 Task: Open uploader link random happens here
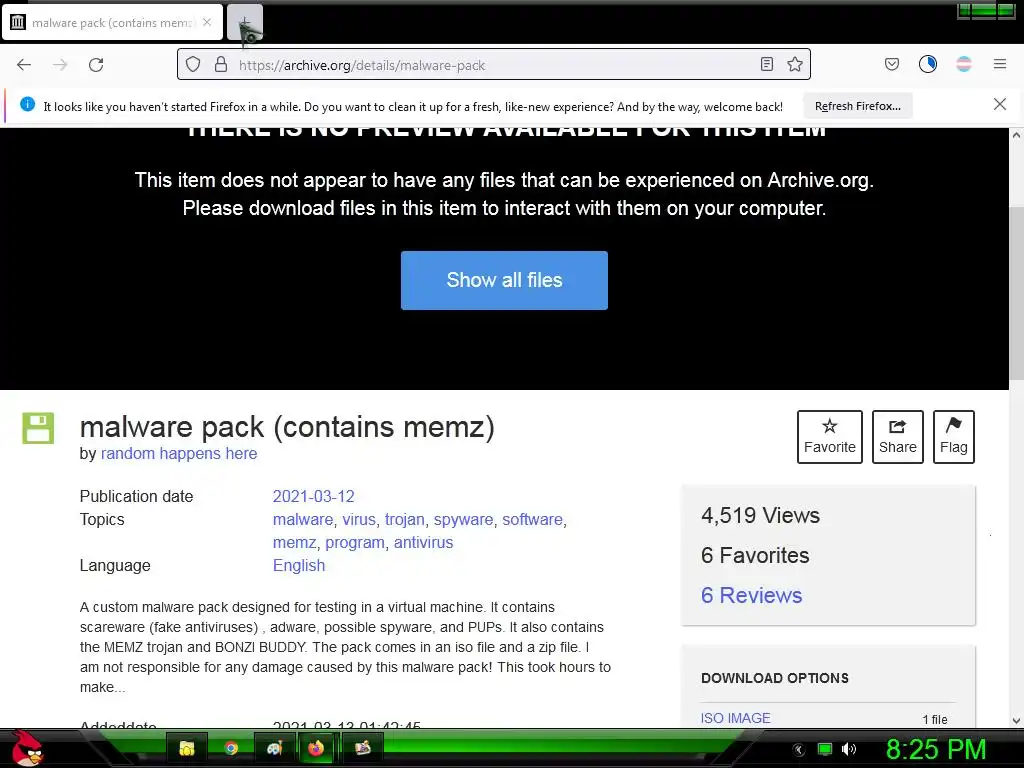click(179, 453)
